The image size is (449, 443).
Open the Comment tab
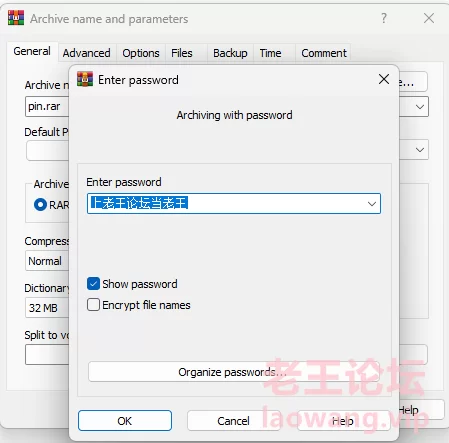click(x=324, y=53)
